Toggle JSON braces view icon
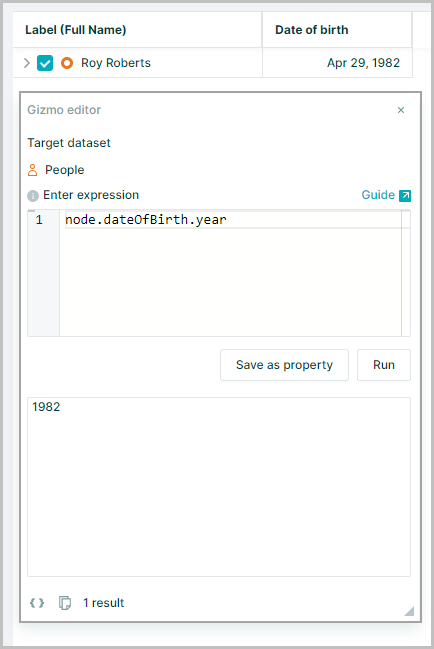 [x=37, y=603]
